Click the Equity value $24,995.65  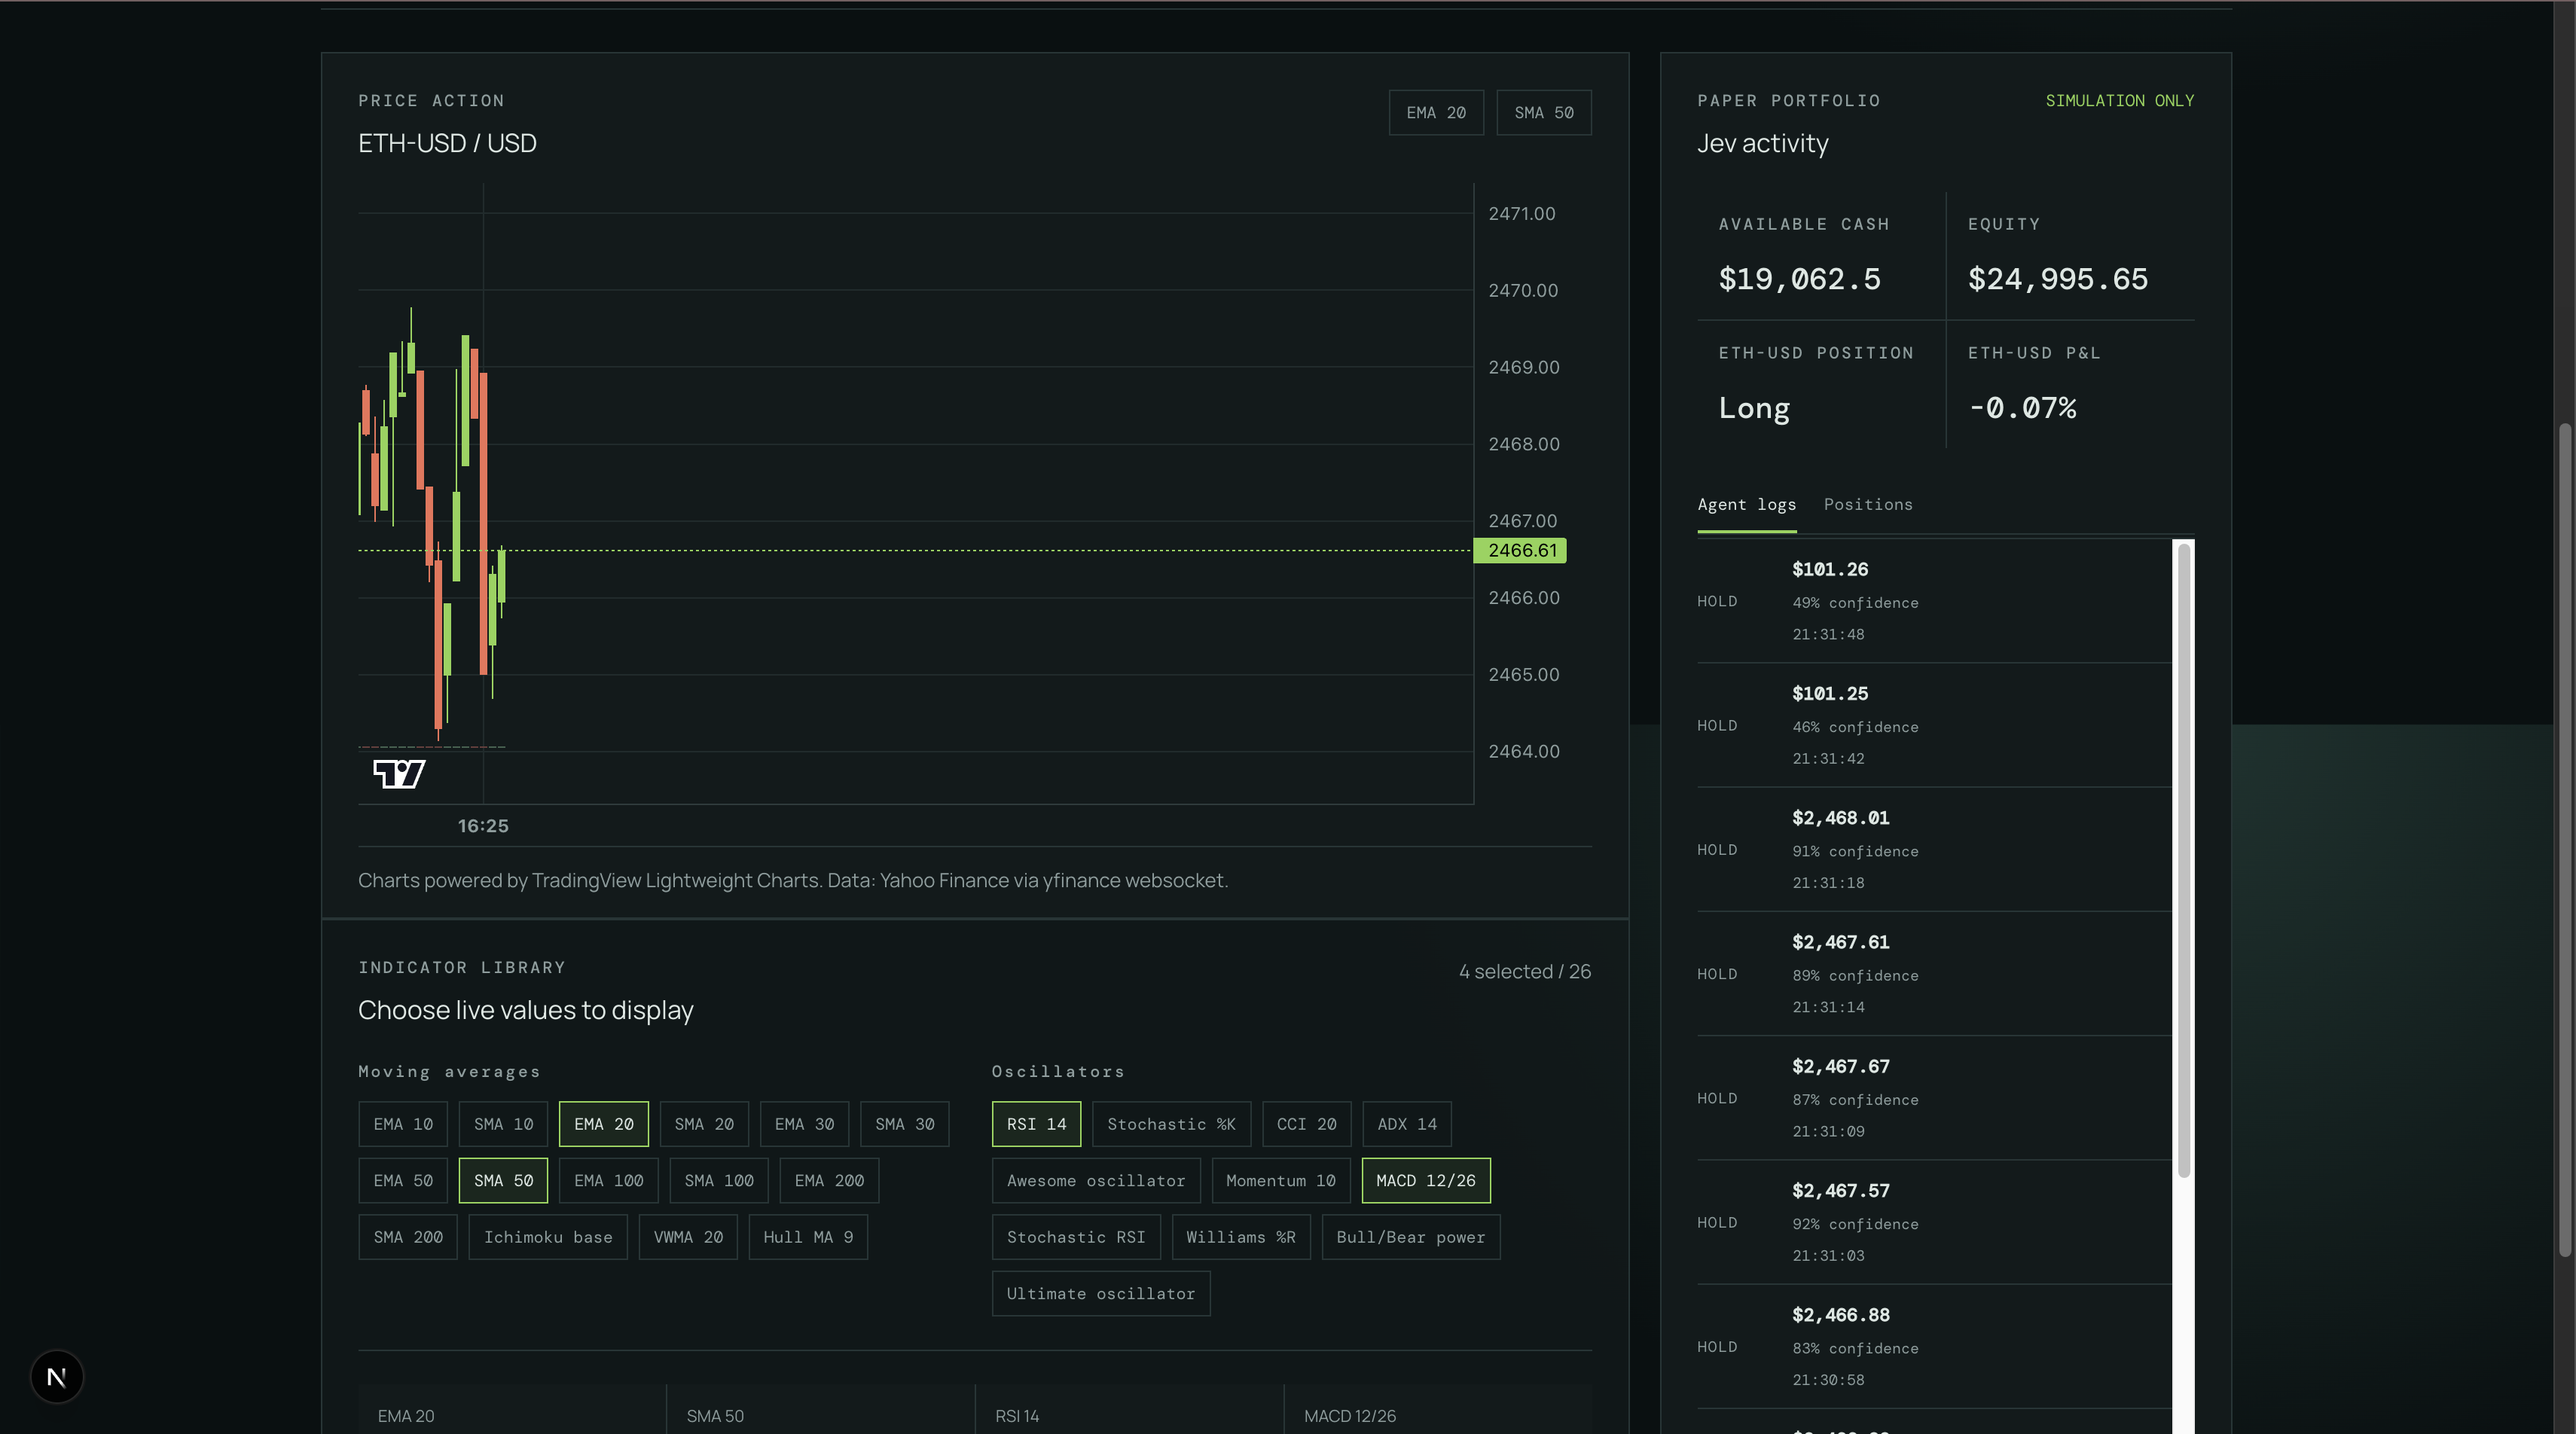click(x=2057, y=279)
